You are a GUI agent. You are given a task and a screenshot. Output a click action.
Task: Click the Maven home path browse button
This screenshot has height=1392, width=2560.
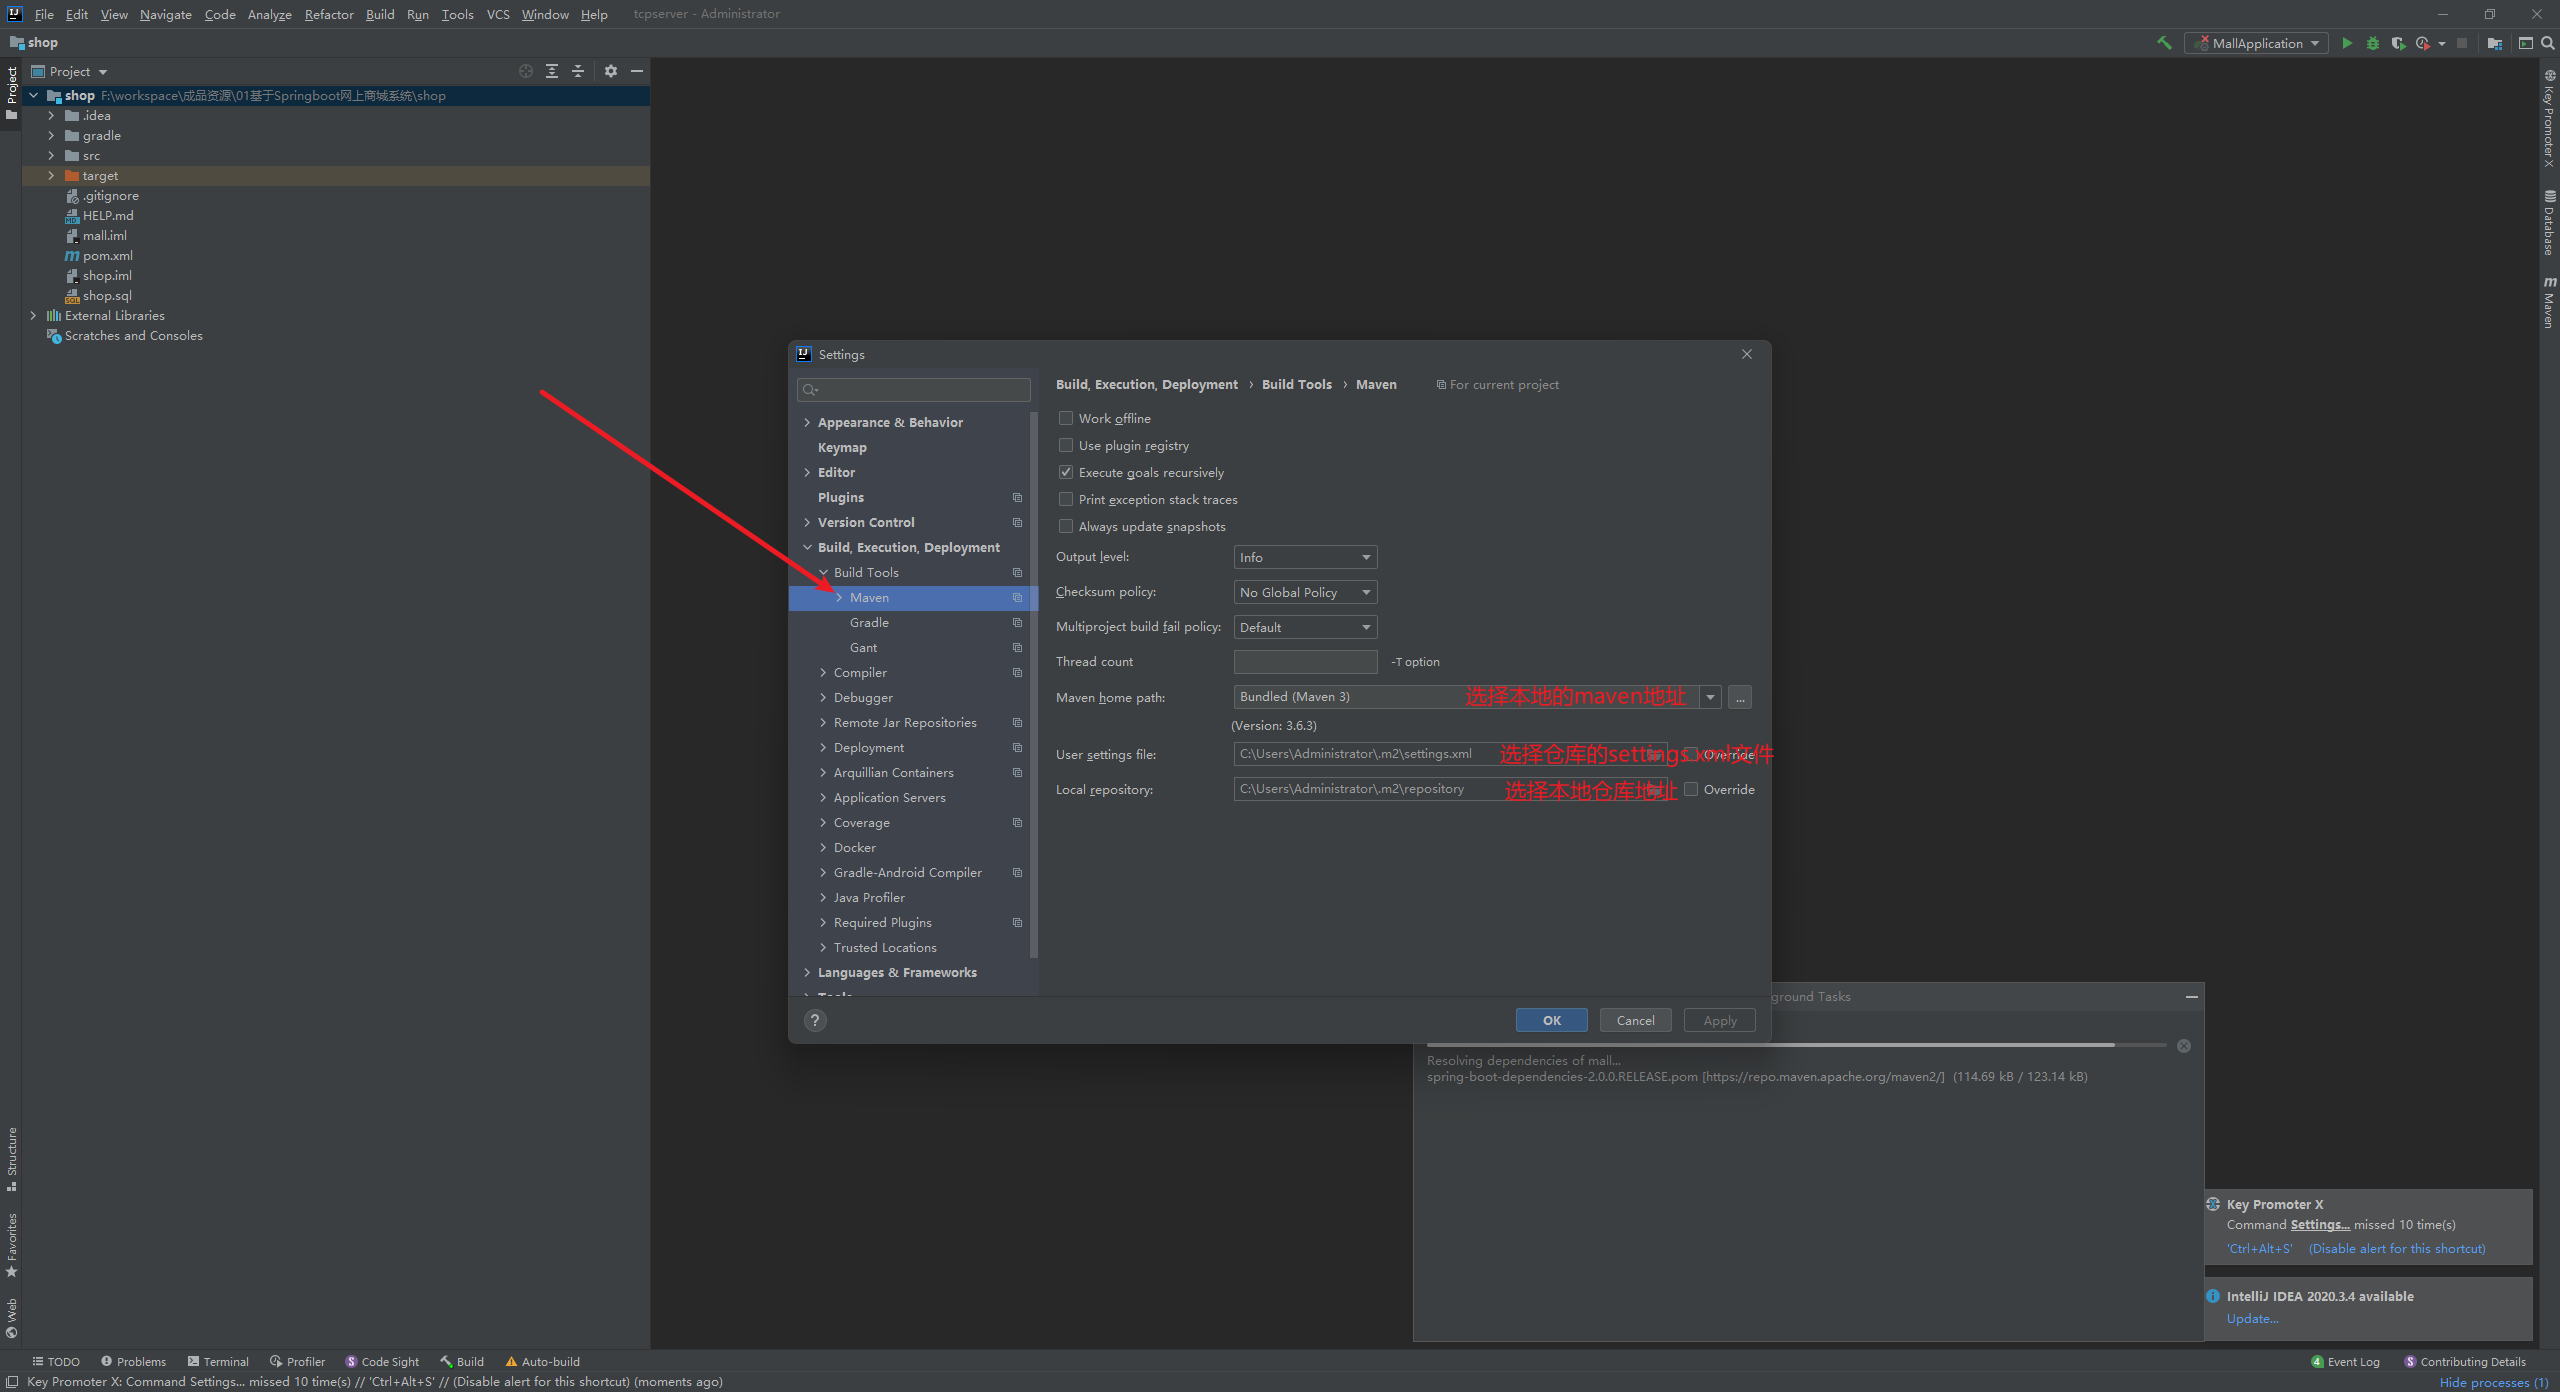1743,696
